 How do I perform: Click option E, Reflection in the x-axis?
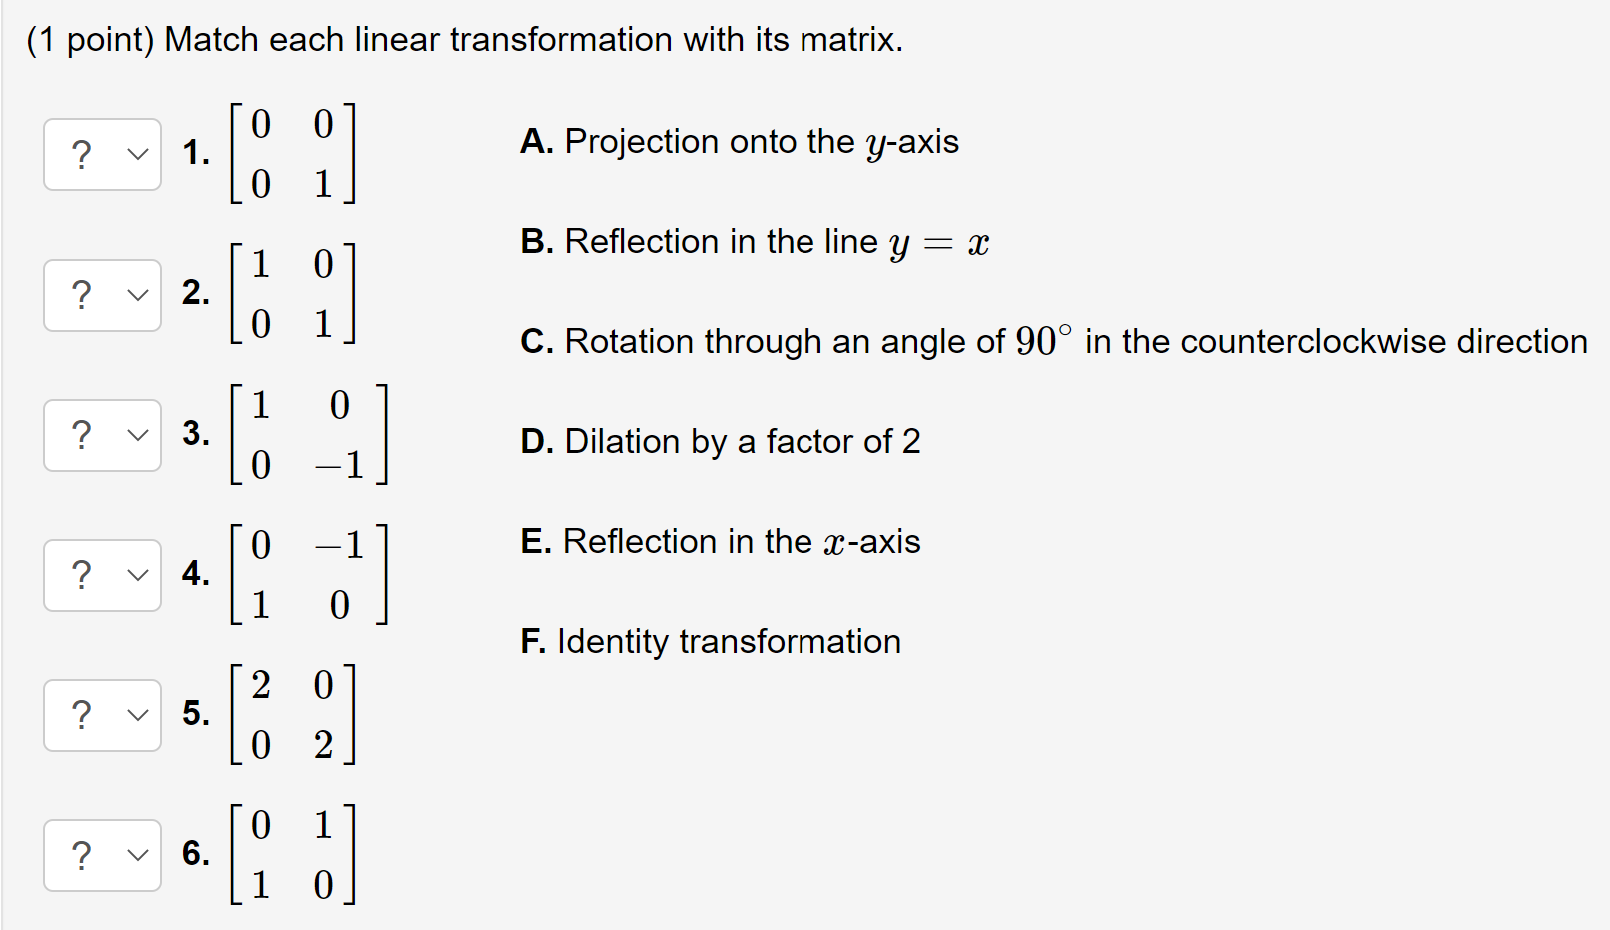(x=719, y=541)
